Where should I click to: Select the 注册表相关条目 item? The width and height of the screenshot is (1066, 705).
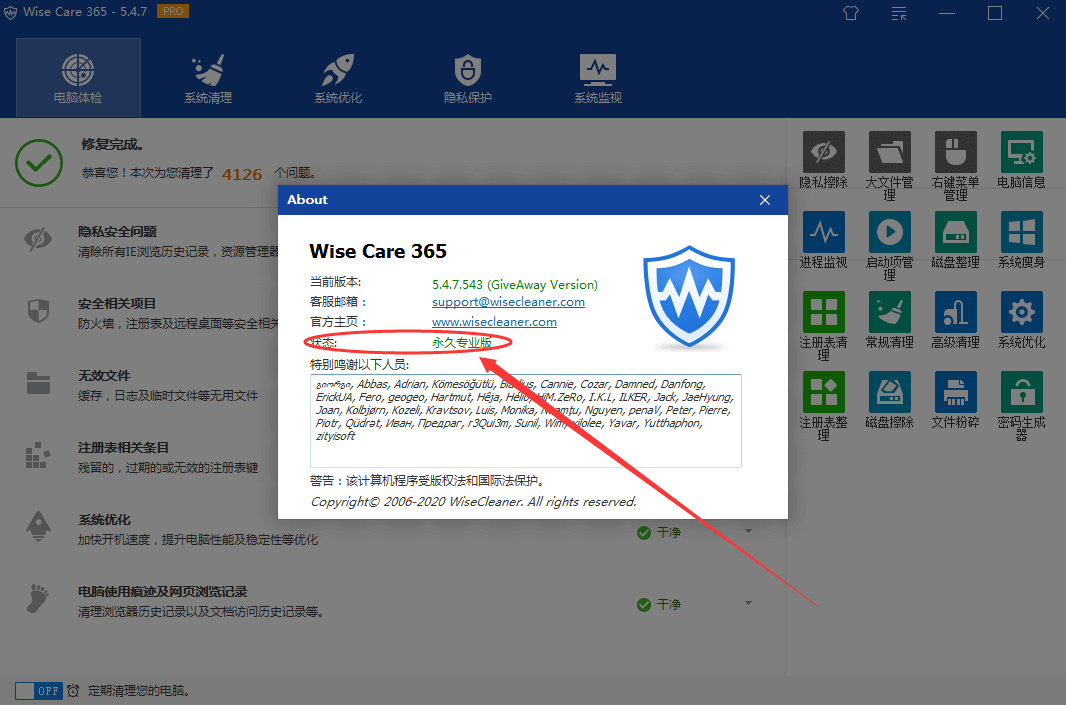point(123,448)
